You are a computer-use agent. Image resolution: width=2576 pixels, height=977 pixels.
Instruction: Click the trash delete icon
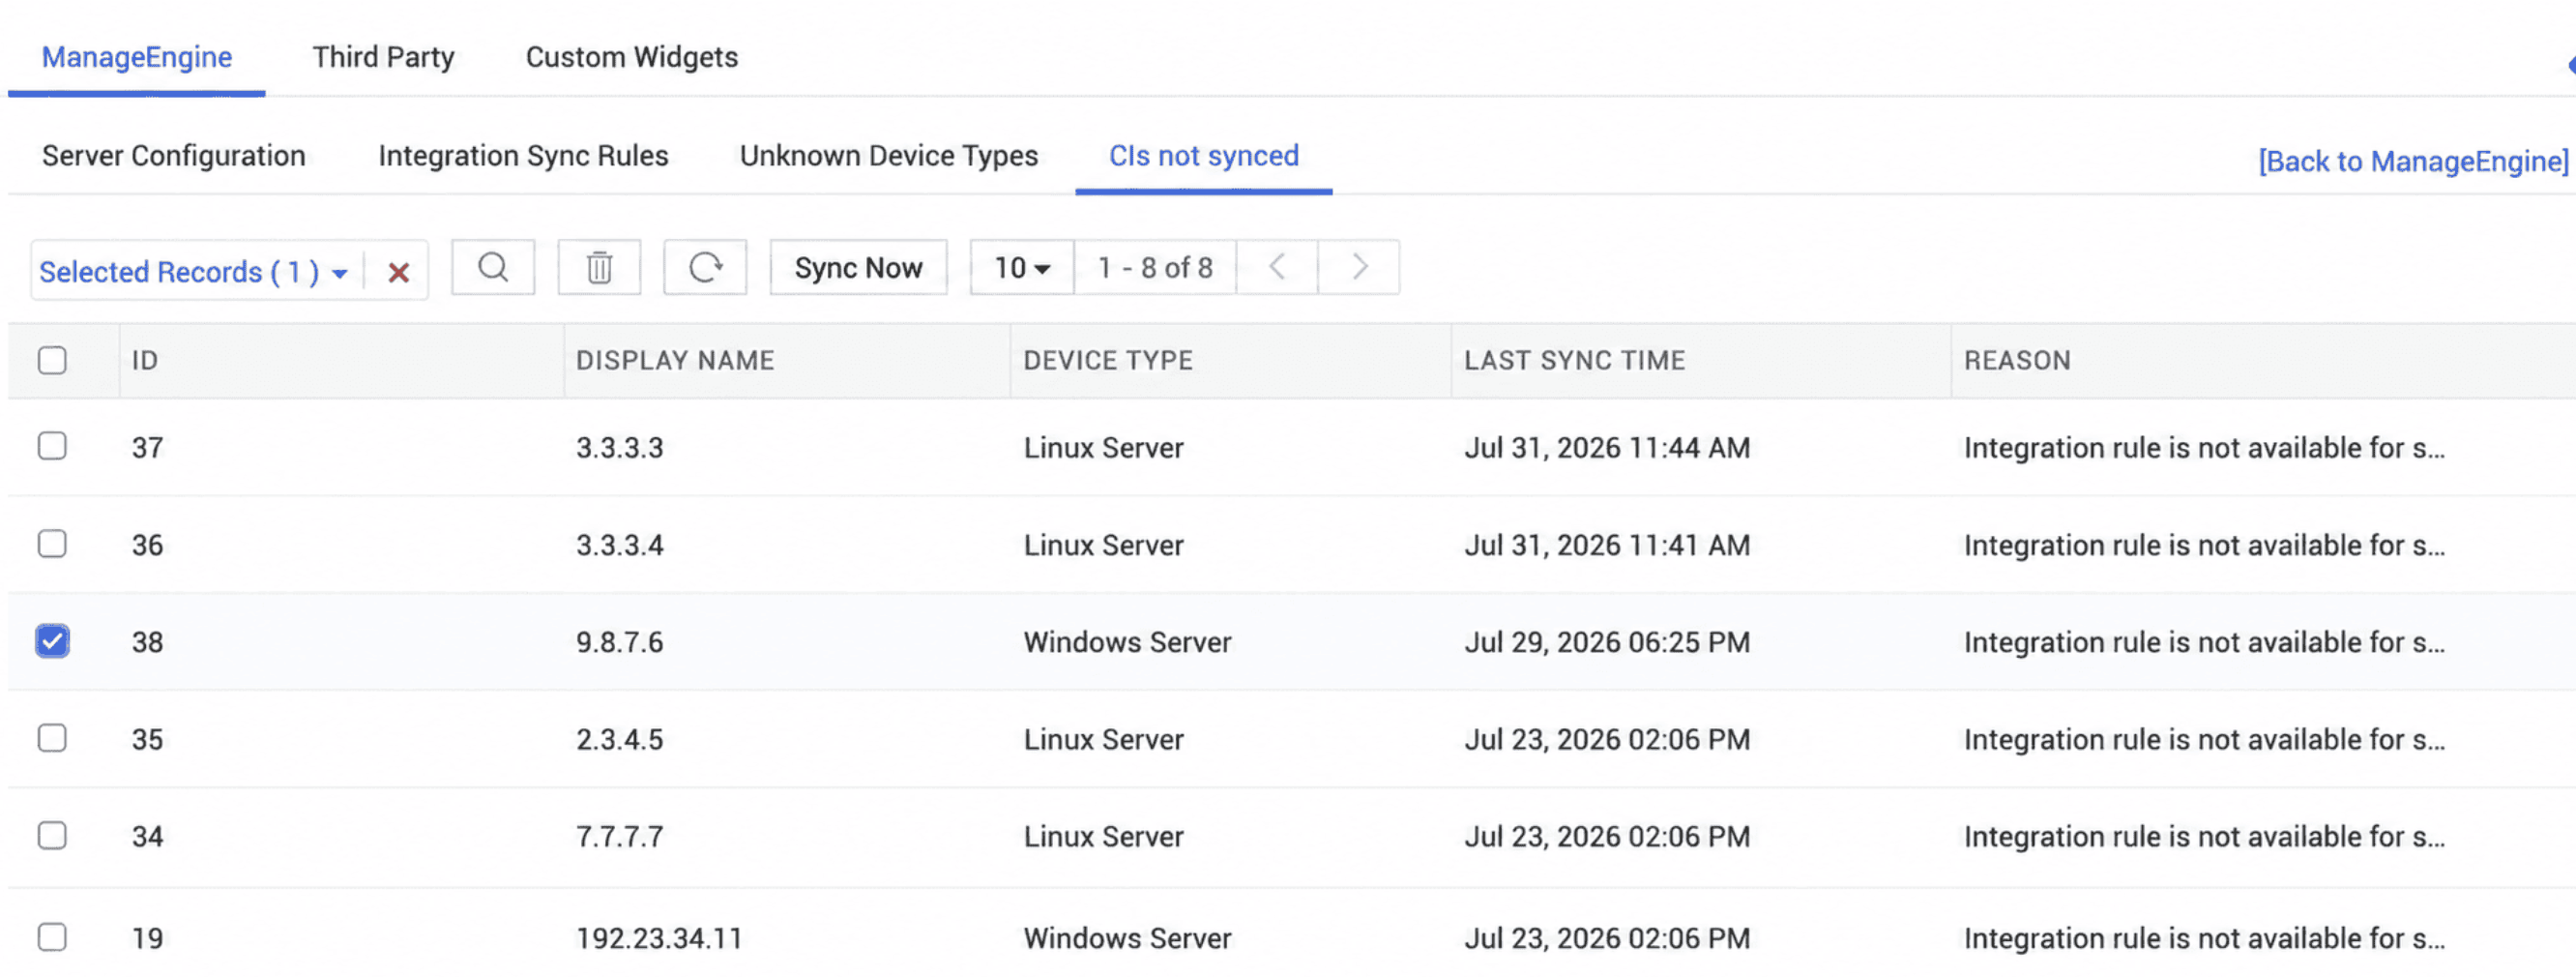[599, 268]
